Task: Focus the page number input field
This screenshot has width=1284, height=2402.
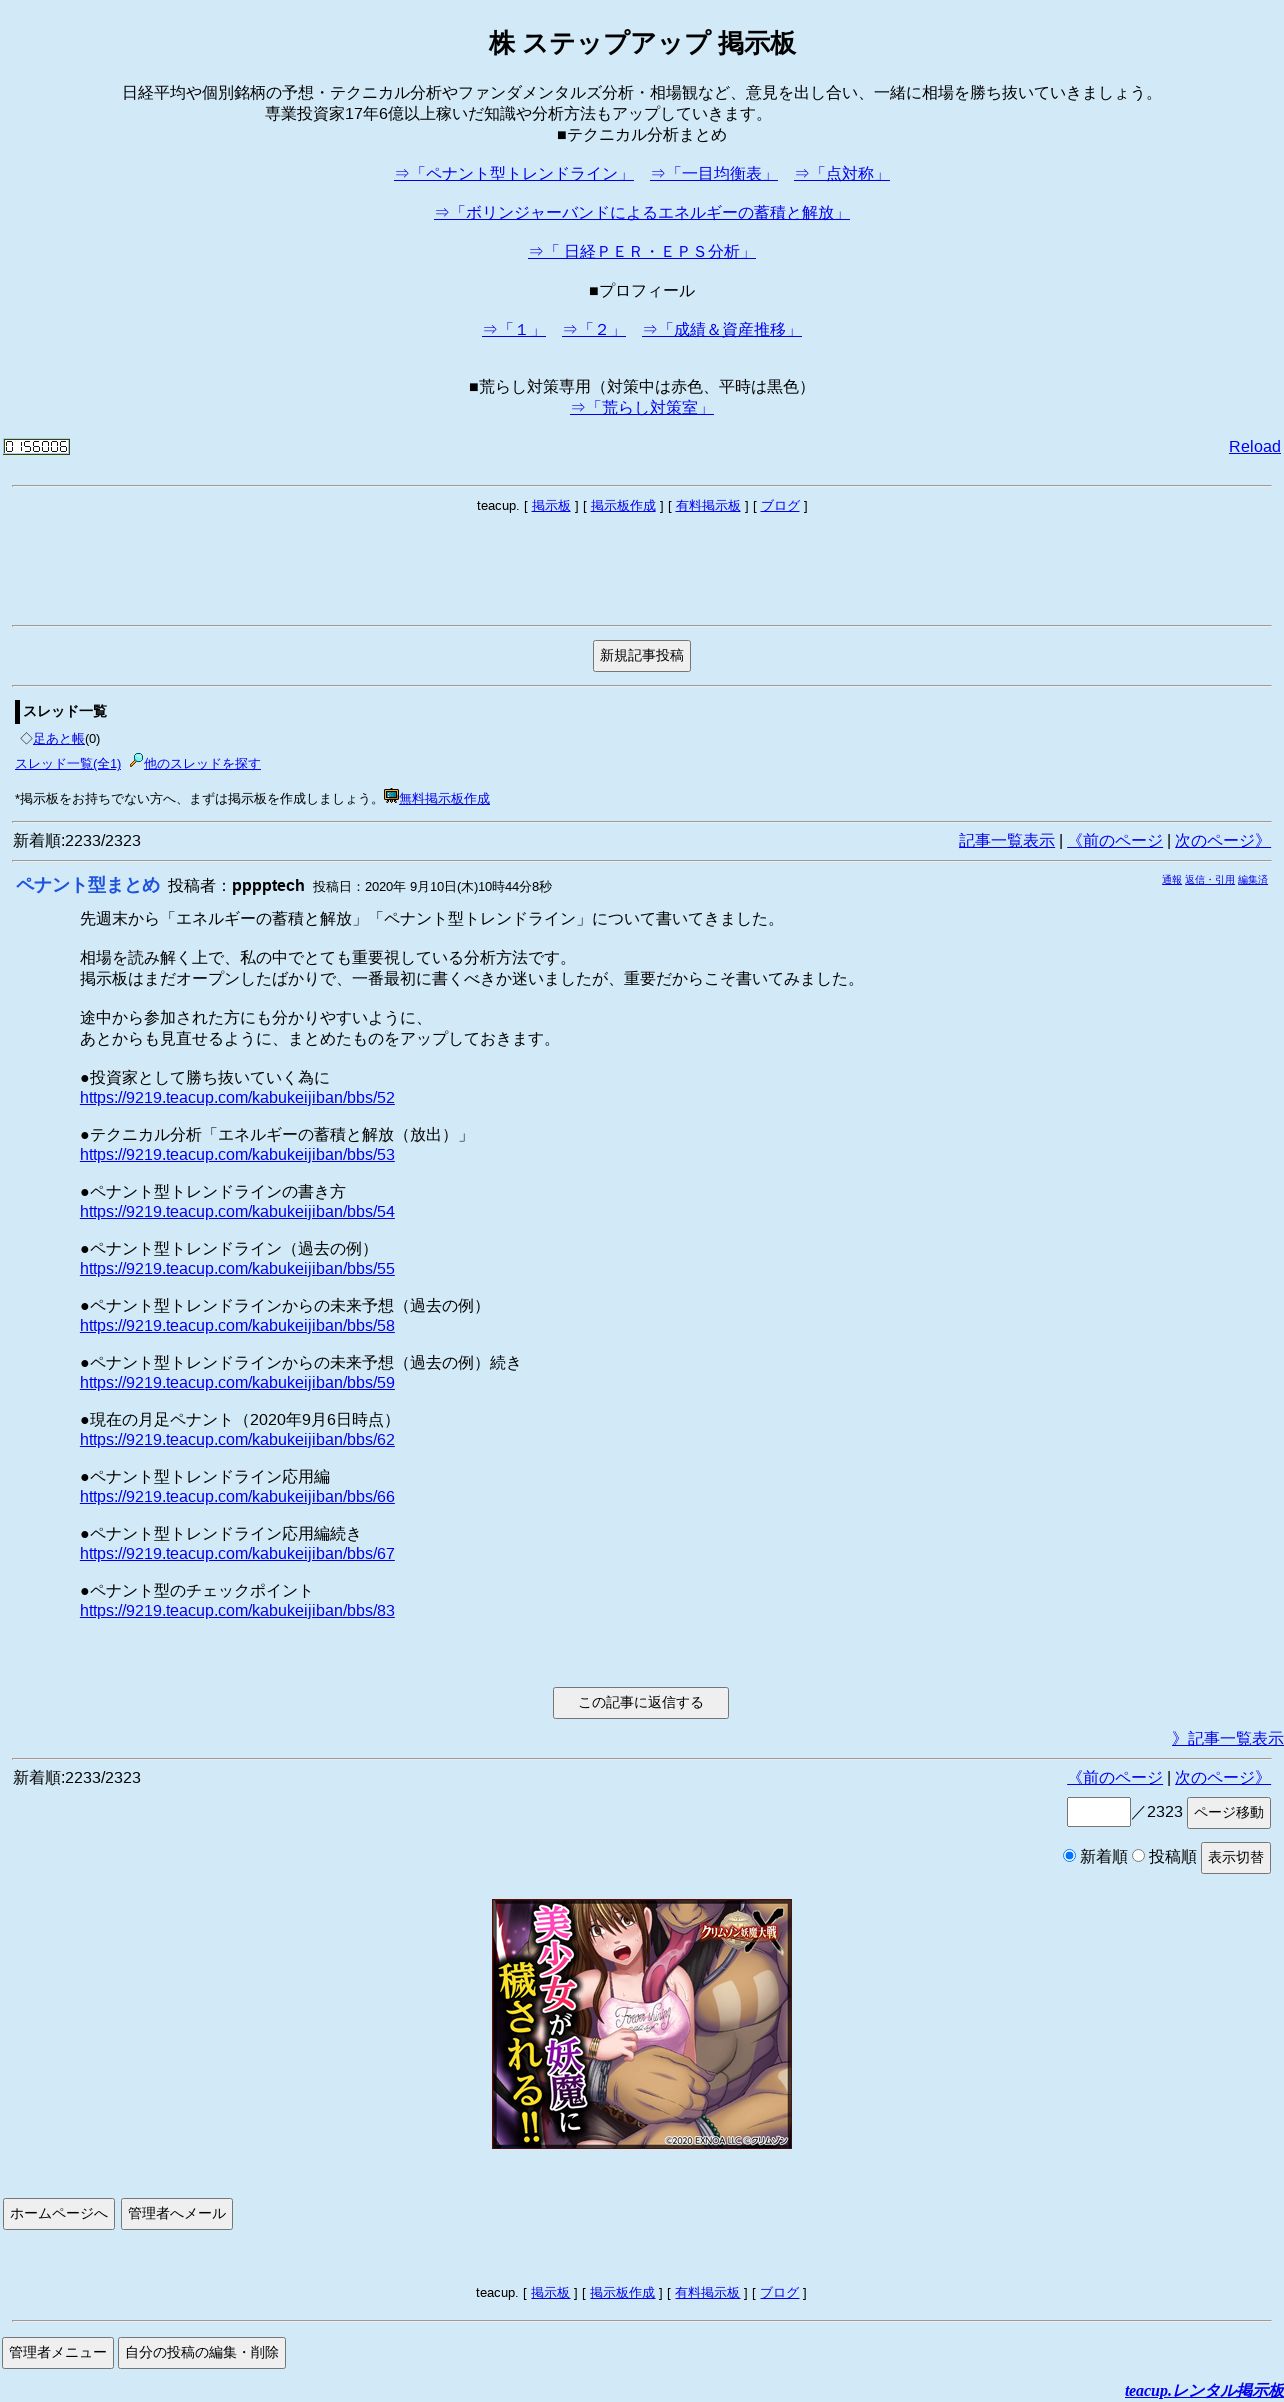Action: [x=1099, y=1812]
